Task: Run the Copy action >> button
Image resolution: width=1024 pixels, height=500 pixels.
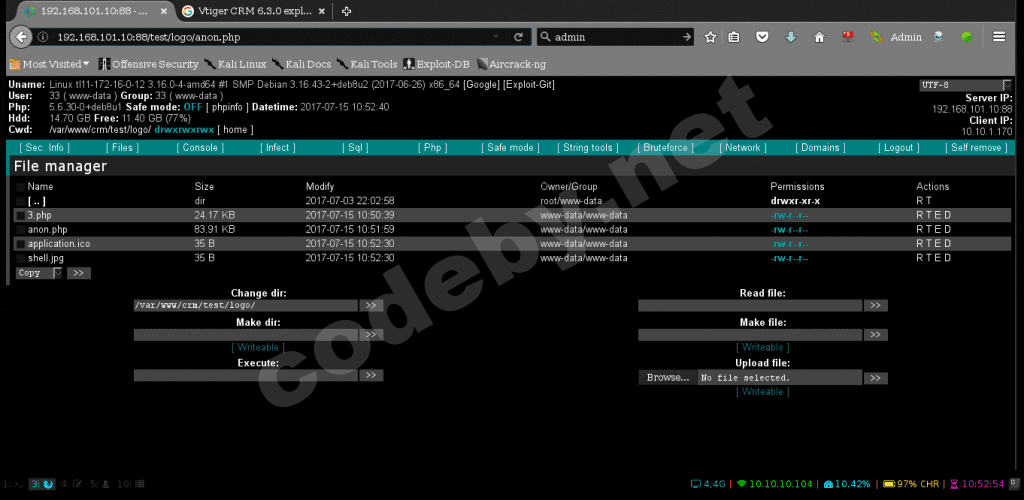Action: 78,273
